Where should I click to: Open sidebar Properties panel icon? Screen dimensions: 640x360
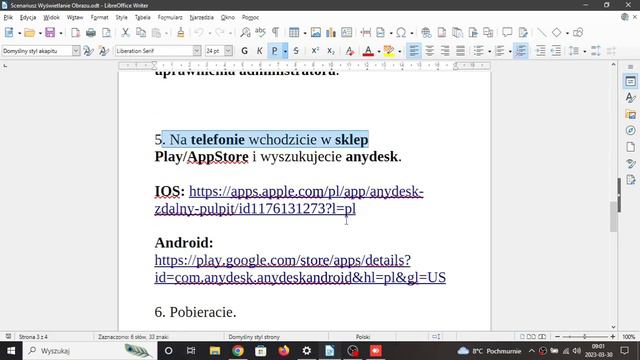631,81
